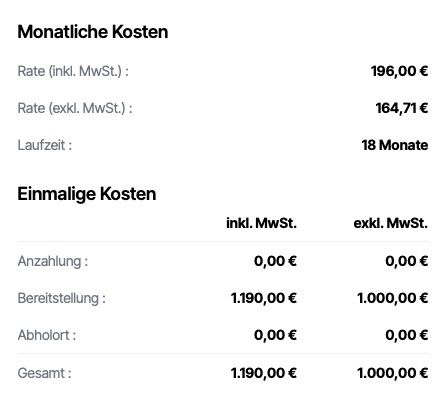This screenshot has height=404, width=440.
Task: Select the 196,00 € monthly rate value
Action: click(399, 71)
